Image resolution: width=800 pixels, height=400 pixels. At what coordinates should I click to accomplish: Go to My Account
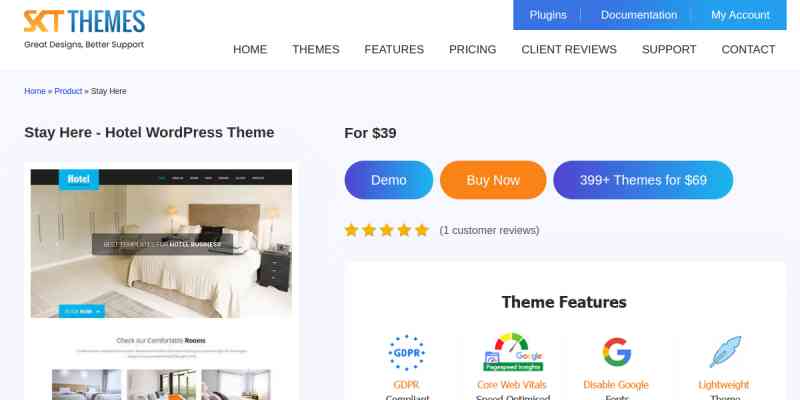[x=740, y=15]
